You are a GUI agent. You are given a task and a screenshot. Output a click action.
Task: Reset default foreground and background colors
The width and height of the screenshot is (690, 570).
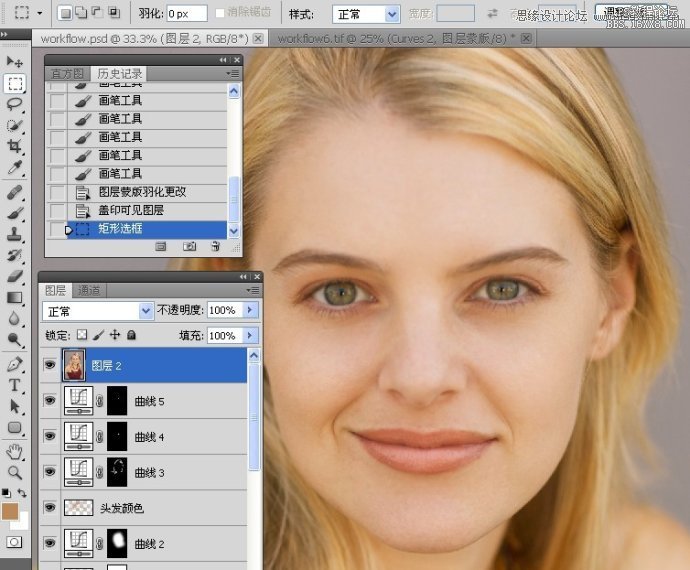[x=6, y=493]
